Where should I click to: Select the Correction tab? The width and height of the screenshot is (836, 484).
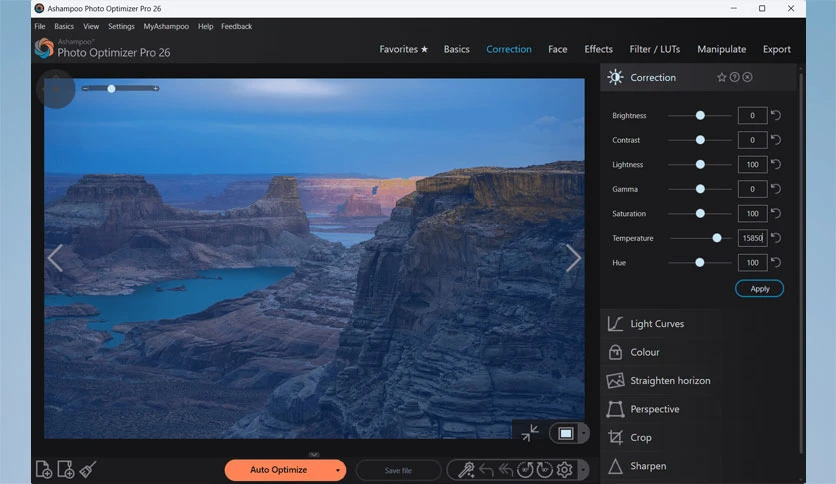509,49
